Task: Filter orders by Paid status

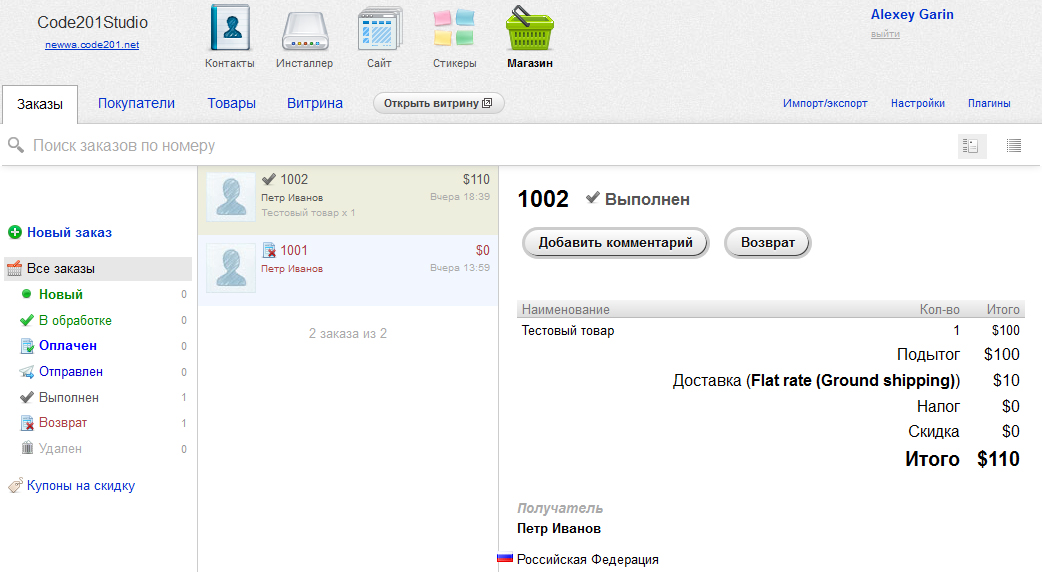Action: pos(68,346)
